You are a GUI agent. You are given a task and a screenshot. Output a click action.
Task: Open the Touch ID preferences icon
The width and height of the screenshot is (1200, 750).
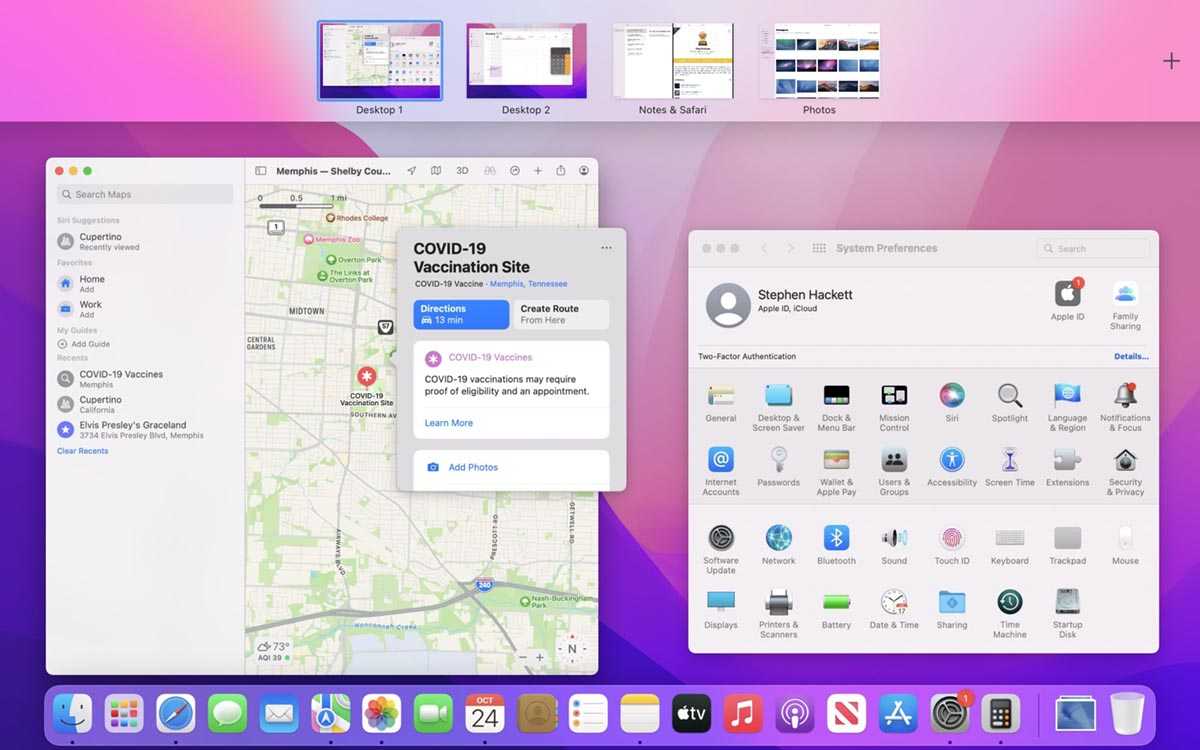point(951,539)
